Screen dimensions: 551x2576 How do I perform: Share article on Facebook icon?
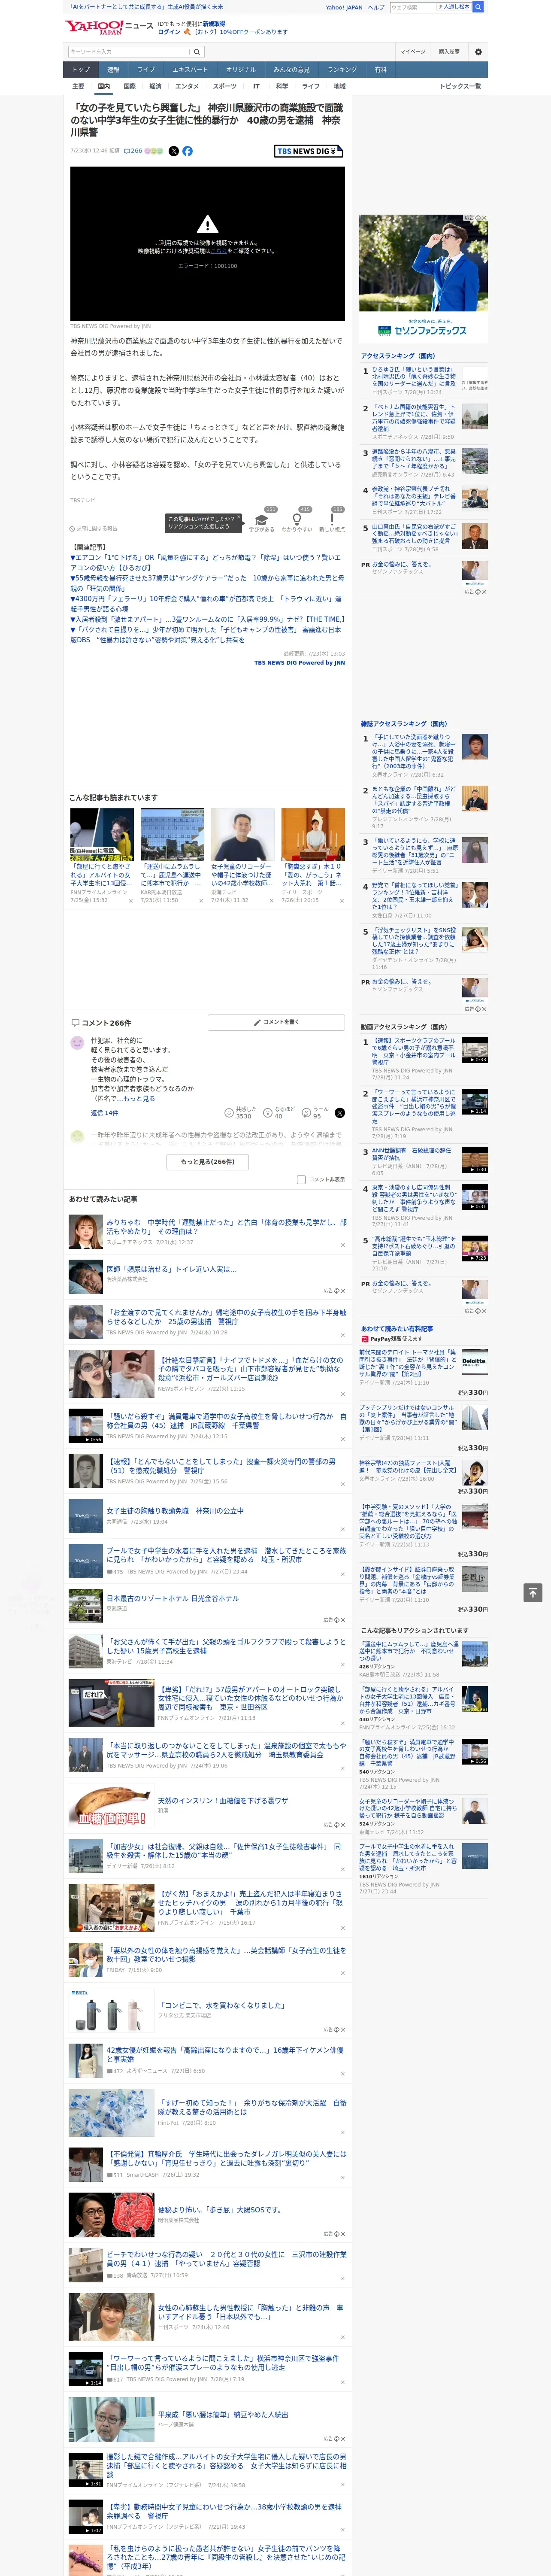pyautogui.click(x=187, y=151)
